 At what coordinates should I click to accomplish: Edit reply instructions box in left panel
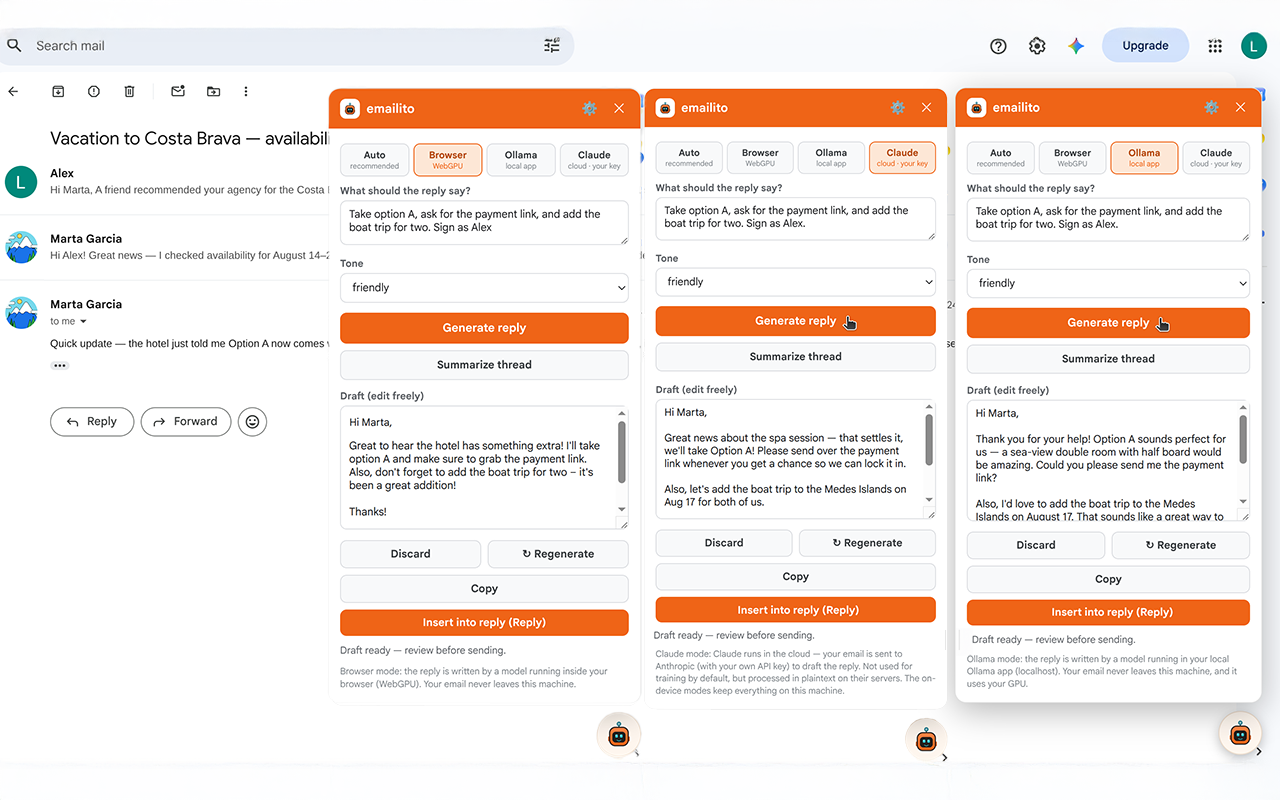484,223
